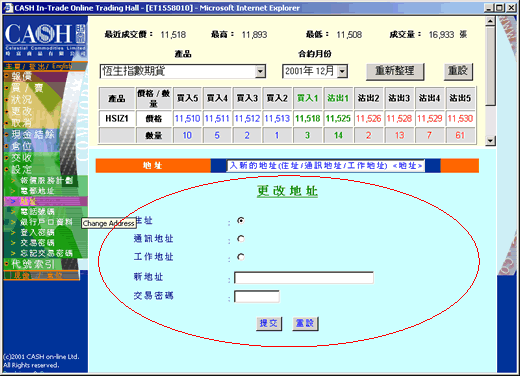Click the quote panel scroll-down arrow
Viewport: 520px width, 376px height.
tap(490, 141)
